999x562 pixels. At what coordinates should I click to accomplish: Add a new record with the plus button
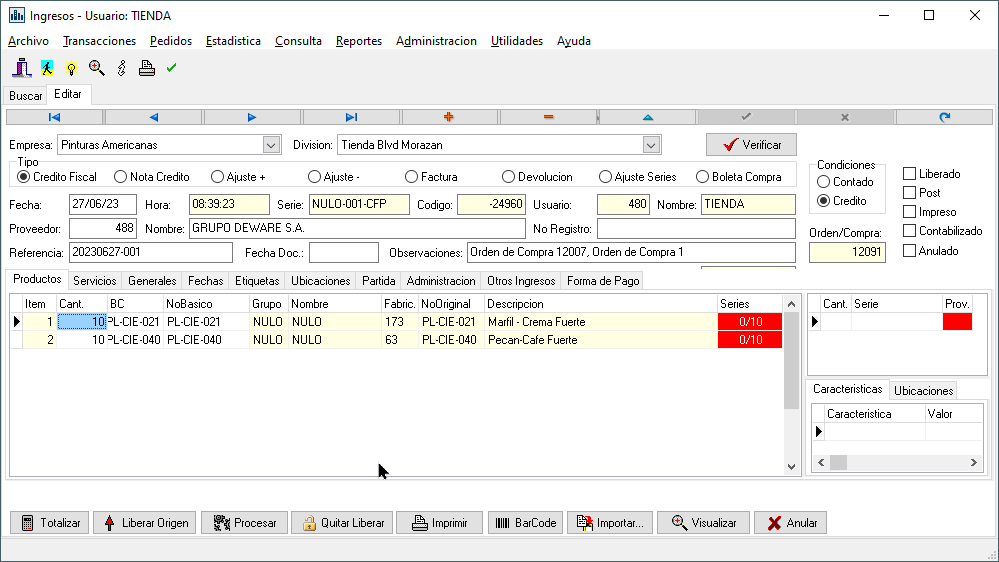(448, 117)
